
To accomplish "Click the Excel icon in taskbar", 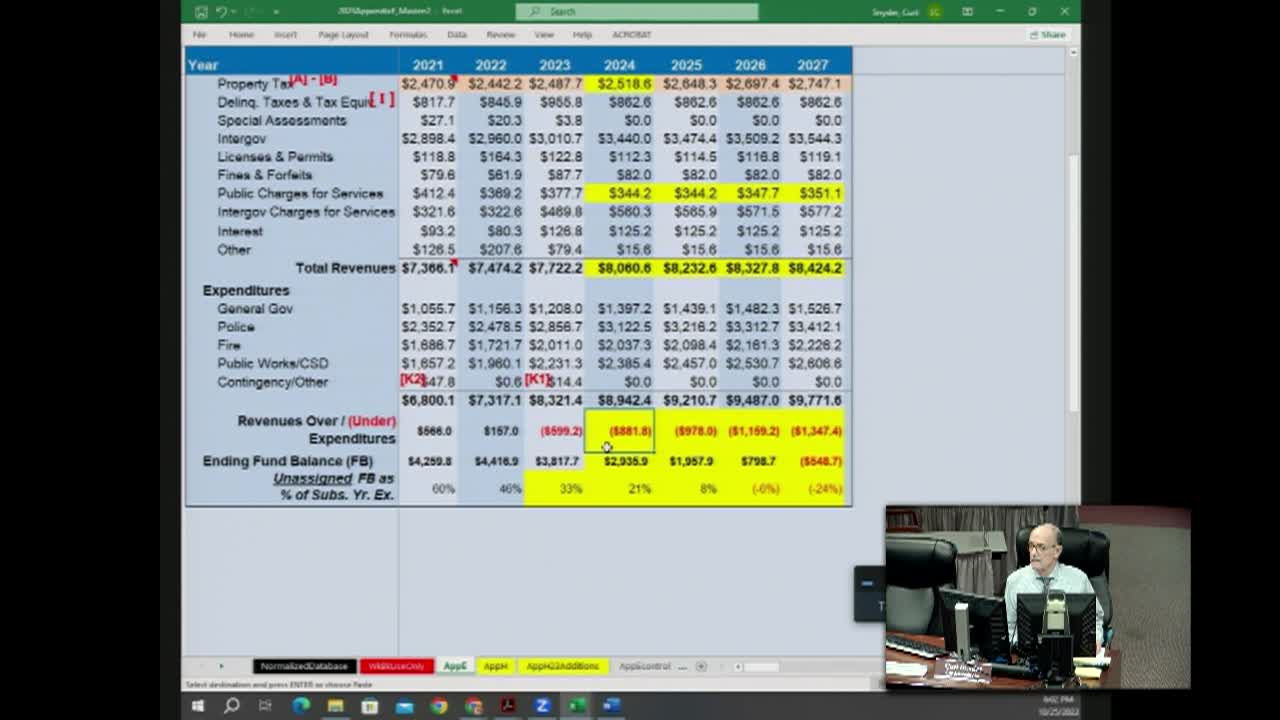I will pyautogui.click(x=577, y=706).
